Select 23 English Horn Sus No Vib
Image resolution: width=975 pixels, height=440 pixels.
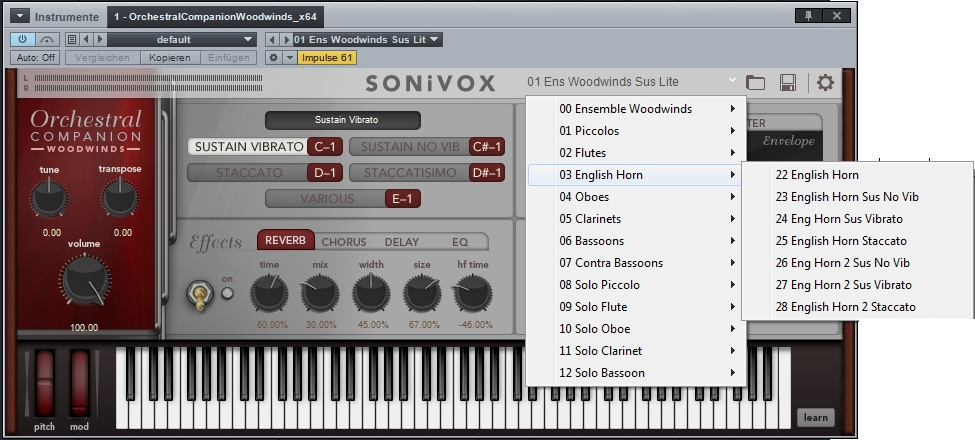(x=857, y=197)
